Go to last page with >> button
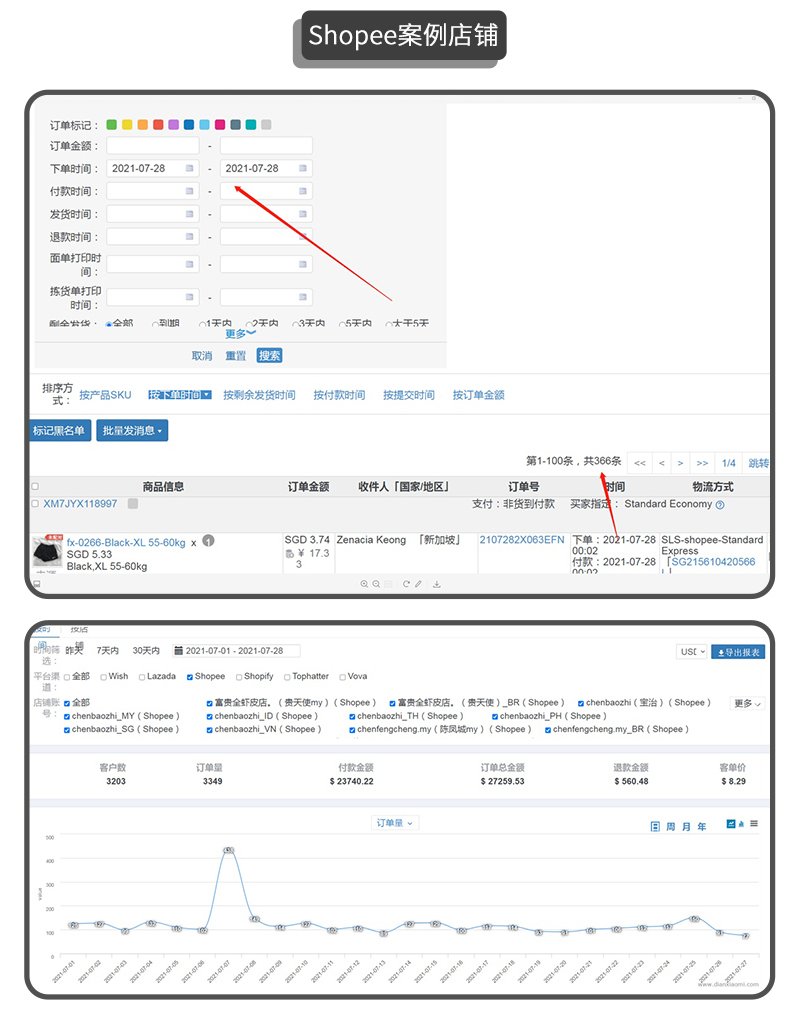Image resolution: width=790 pixels, height=1020 pixels. point(702,463)
